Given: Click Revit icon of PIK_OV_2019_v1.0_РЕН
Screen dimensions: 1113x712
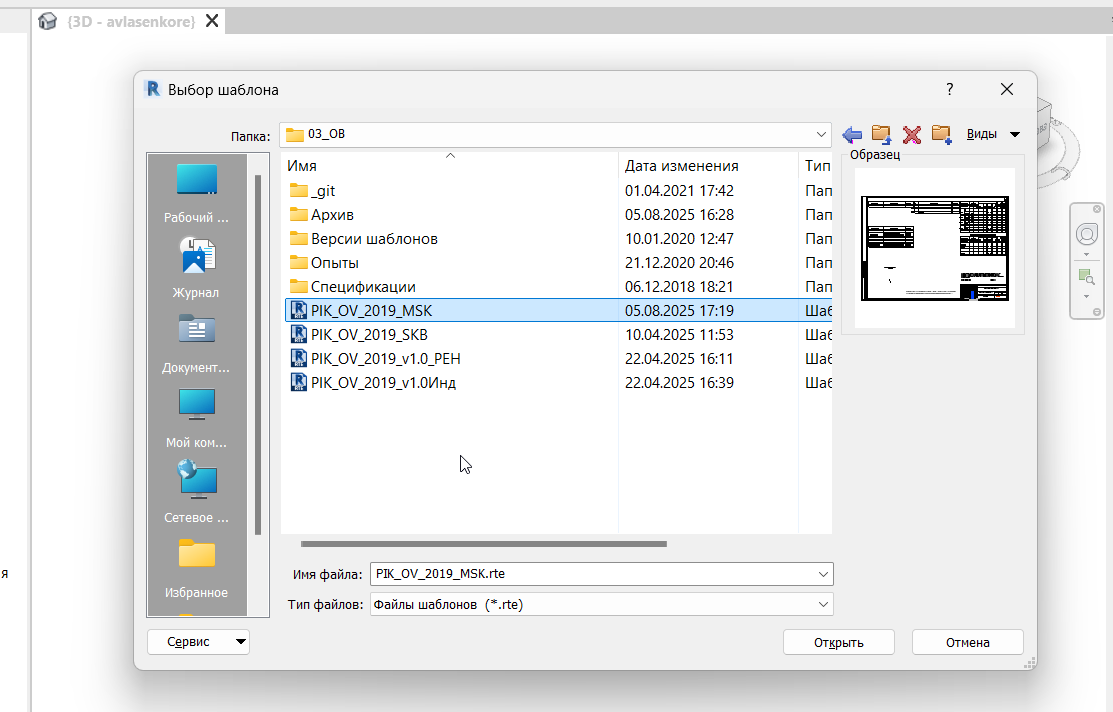Looking at the screenshot, I should 299,358.
